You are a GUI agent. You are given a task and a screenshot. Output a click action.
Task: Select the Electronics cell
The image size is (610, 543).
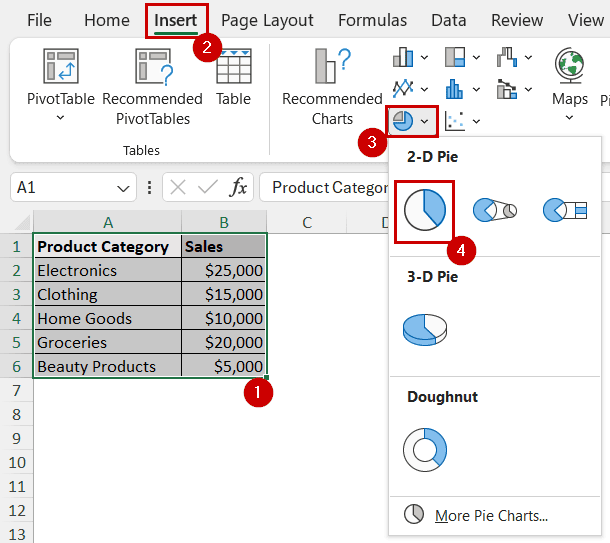[108, 270]
